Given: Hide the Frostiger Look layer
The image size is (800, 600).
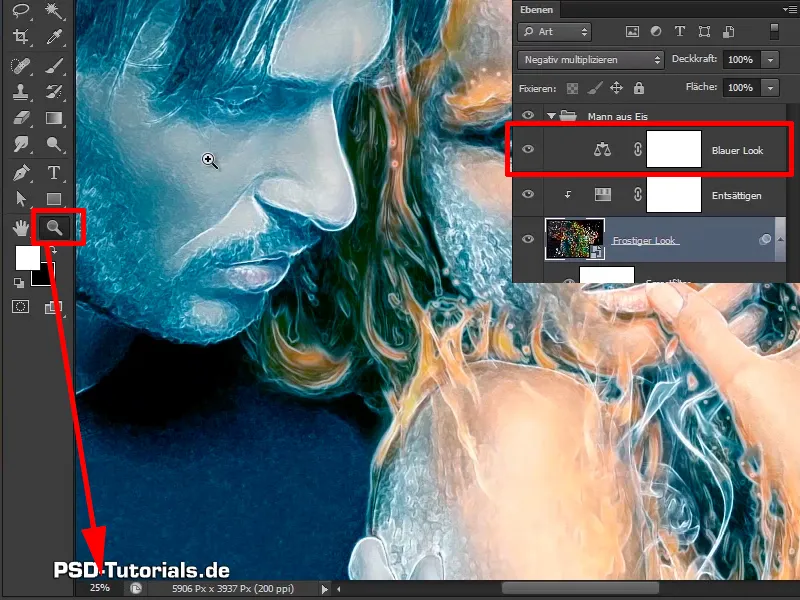Looking at the screenshot, I should (x=528, y=239).
